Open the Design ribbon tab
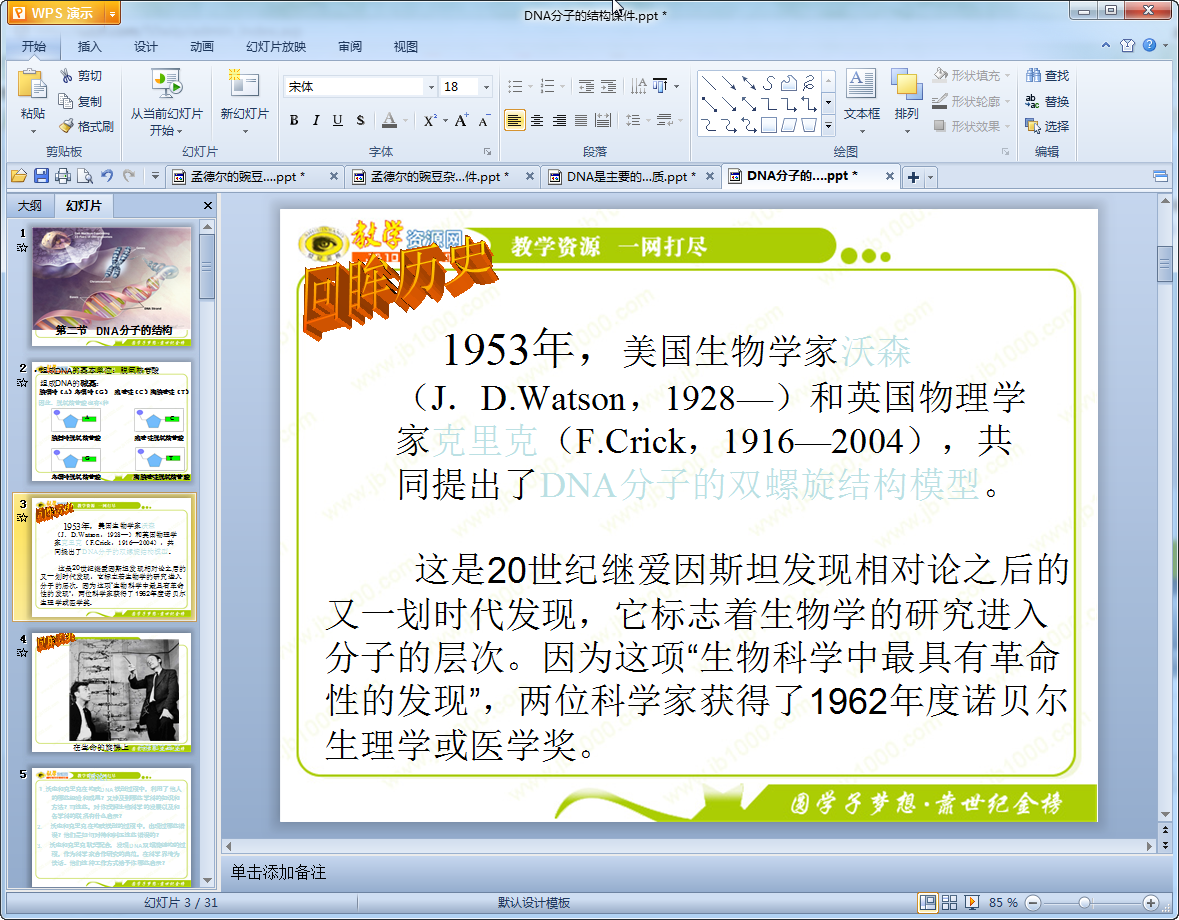 pos(146,46)
